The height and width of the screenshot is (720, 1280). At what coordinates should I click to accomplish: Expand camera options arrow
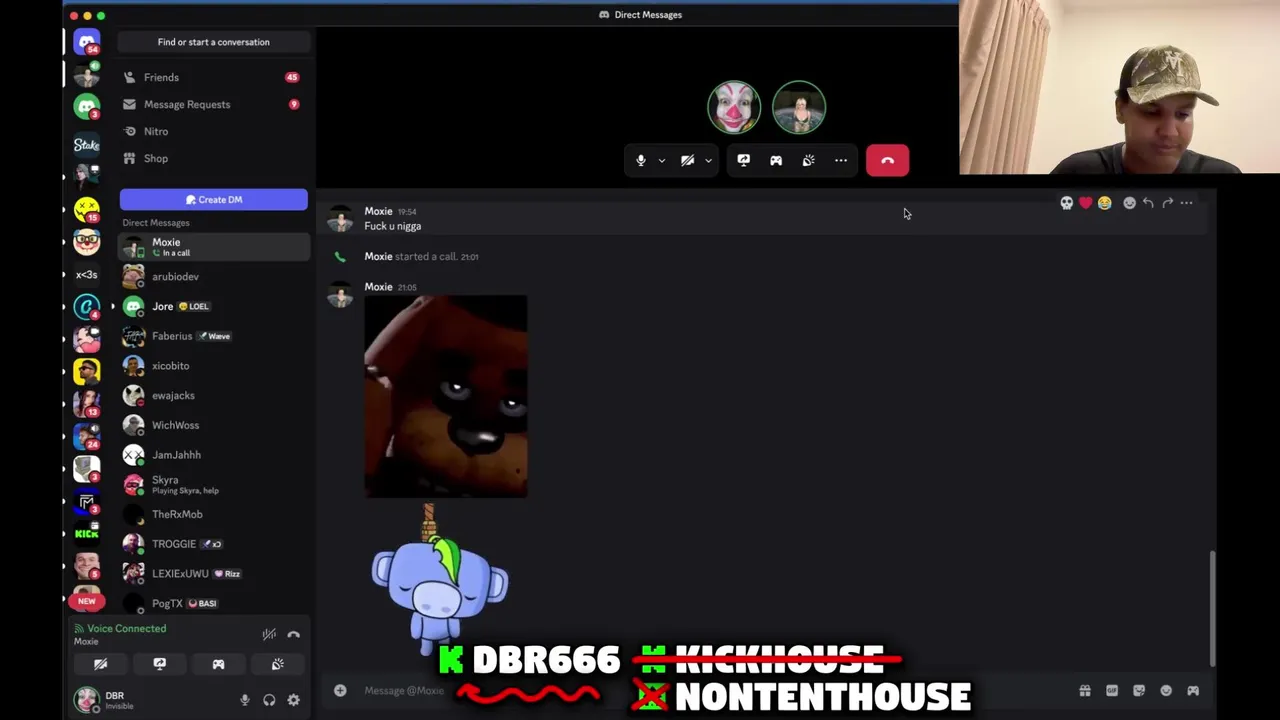point(708,160)
